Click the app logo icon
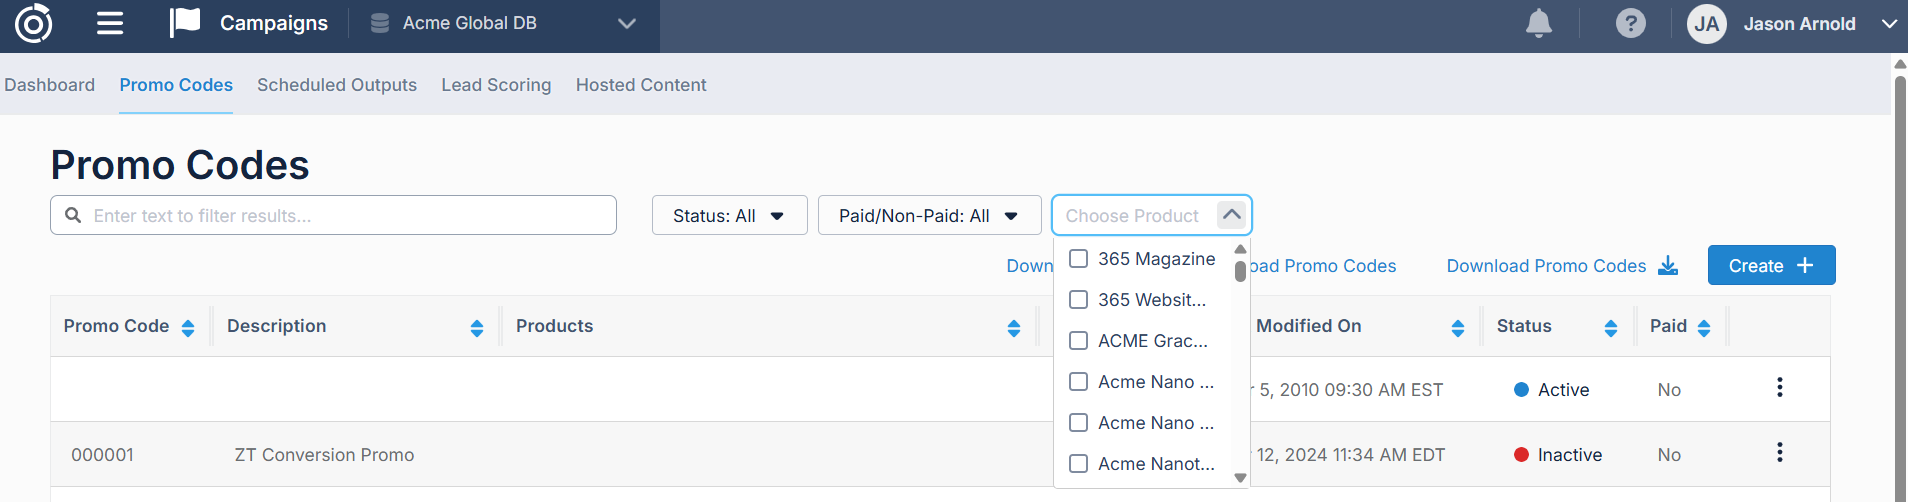 33,24
